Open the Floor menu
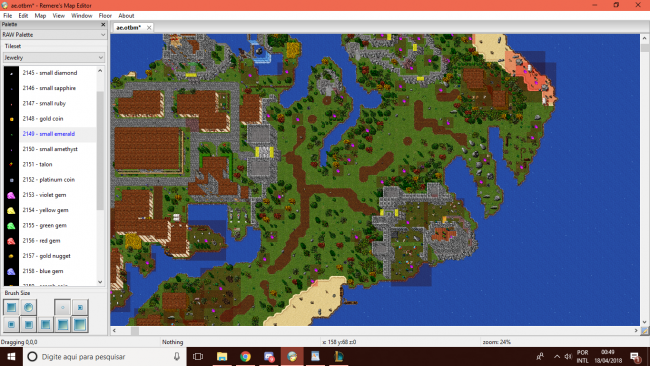 coord(105,16)
